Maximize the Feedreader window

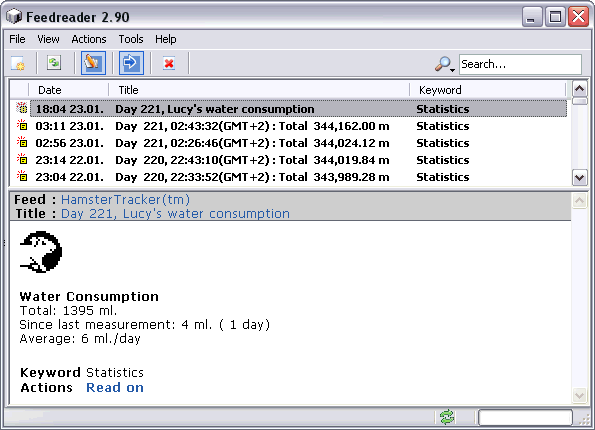click(555, 17)
